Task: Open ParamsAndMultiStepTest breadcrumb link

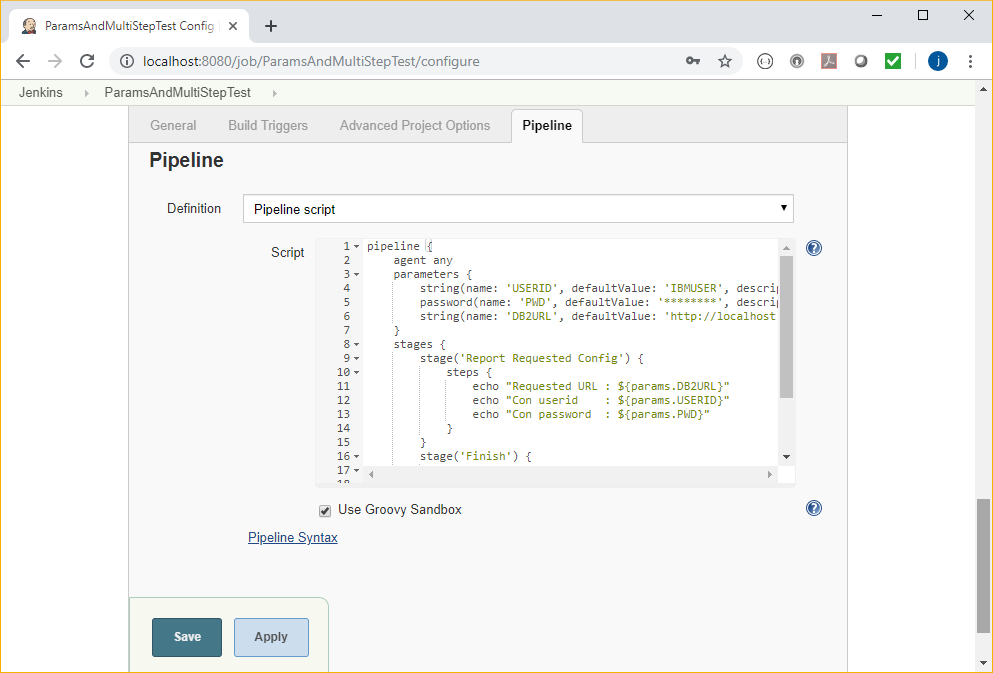Action: (x=177, y=92)
